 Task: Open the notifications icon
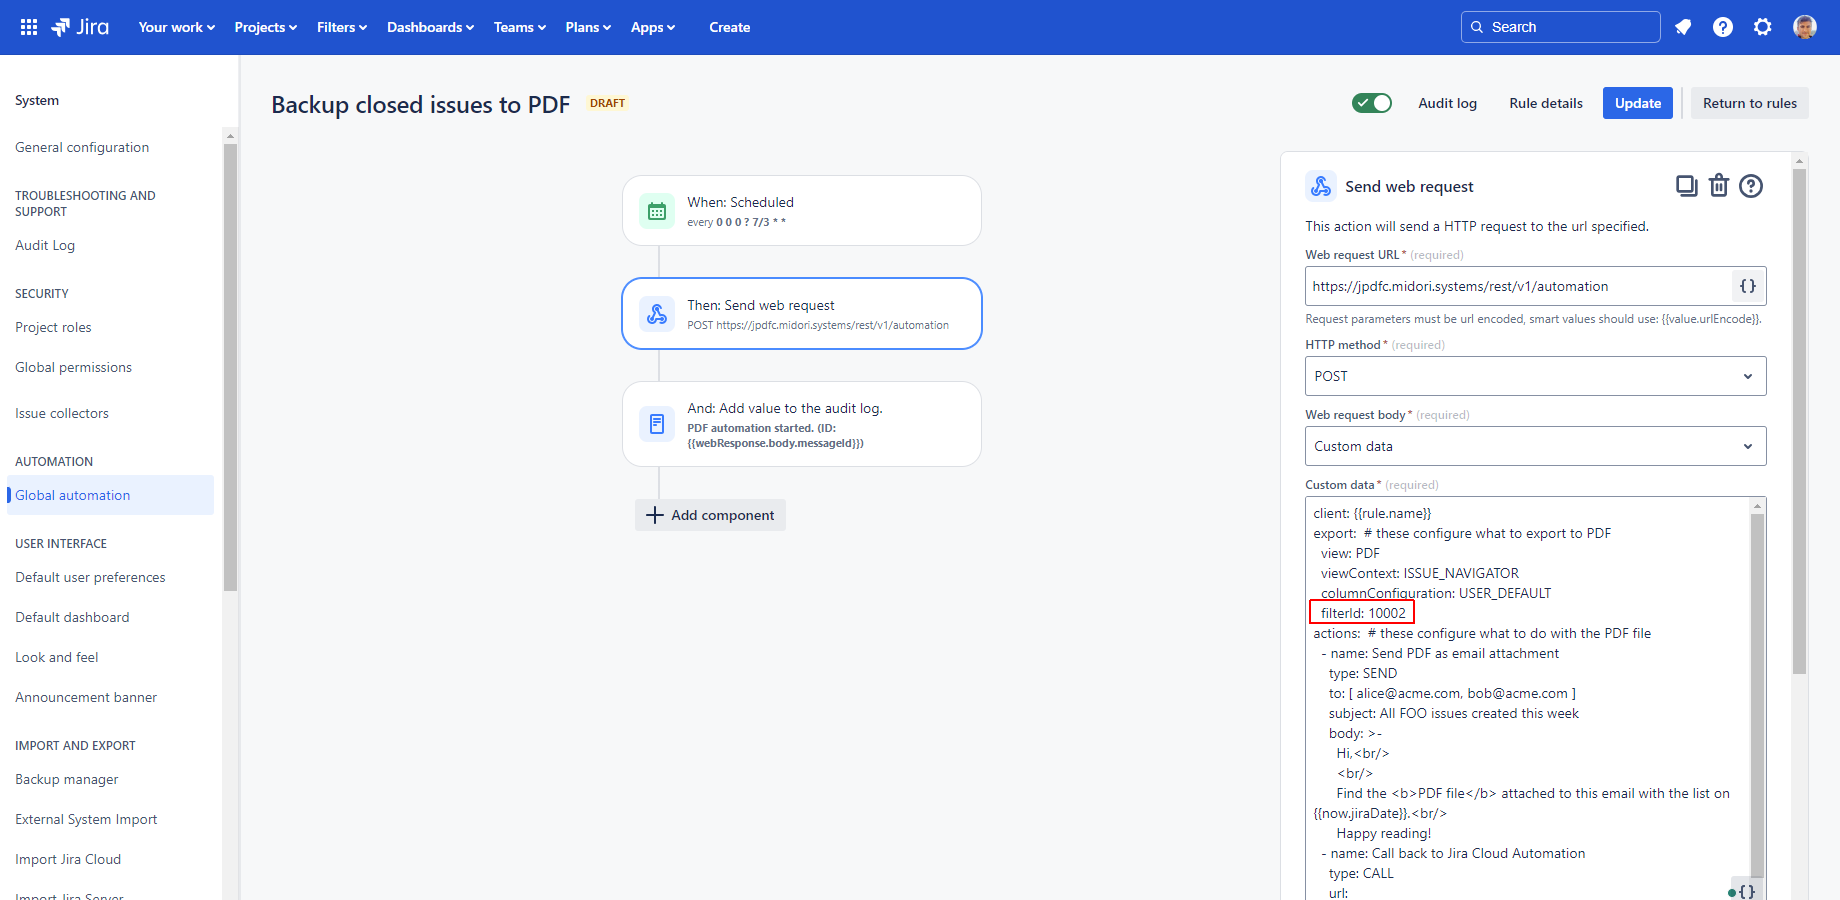pos(1683,27)
